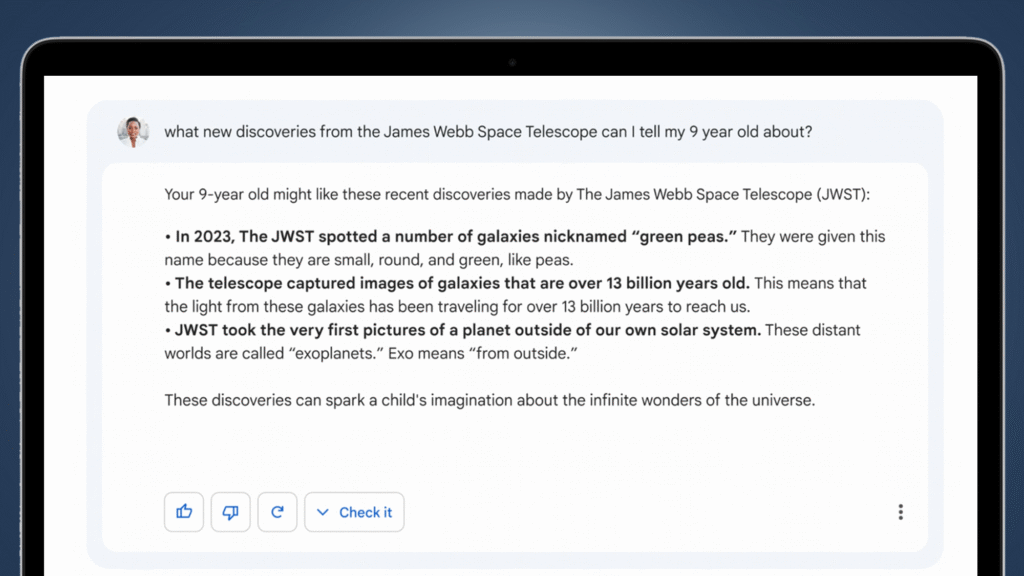Screen dimensions: 1024x576
Task: Click the user's James Webb question text
Action: point(487,132)
